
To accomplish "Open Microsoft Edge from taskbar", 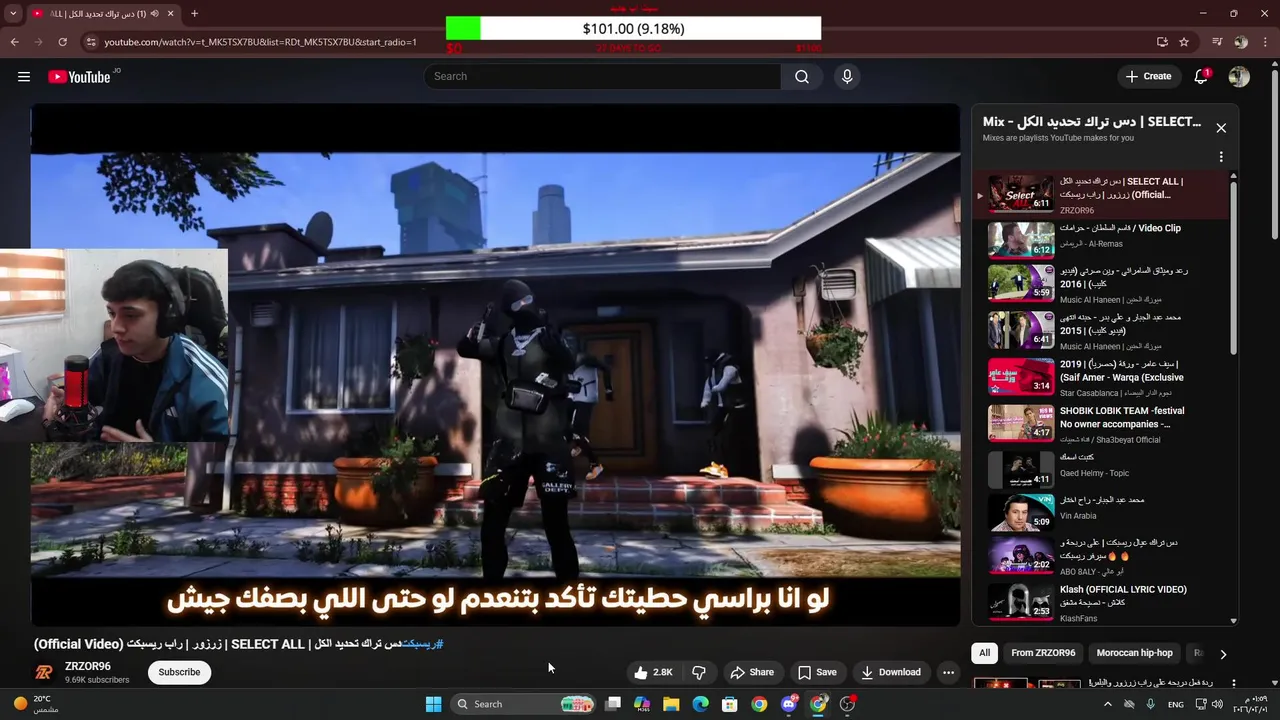I will point(701,704).
